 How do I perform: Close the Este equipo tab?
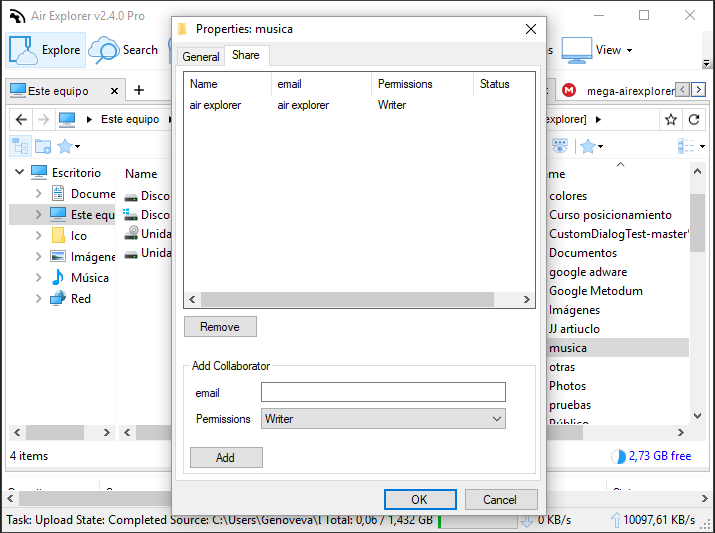click(114, 91)
